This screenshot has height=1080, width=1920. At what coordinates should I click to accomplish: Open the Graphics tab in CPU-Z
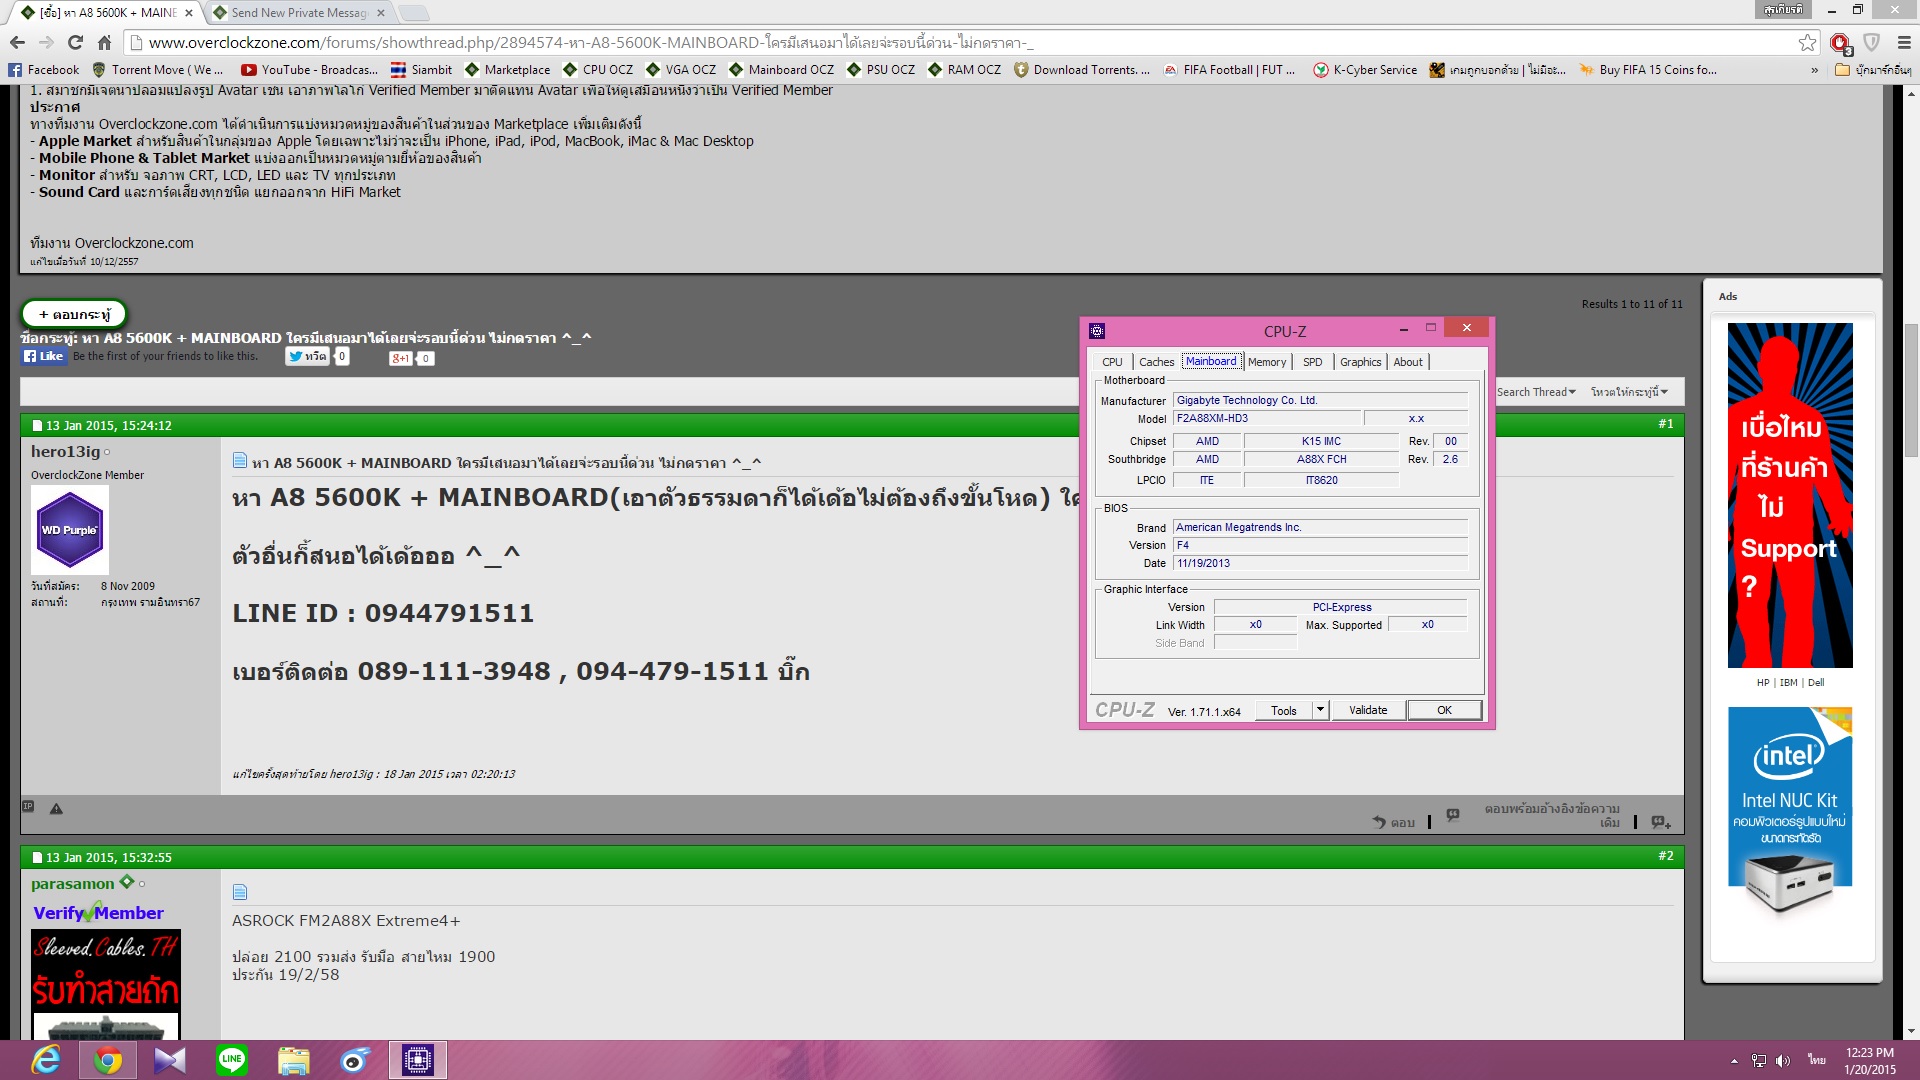click(1360, 362)
